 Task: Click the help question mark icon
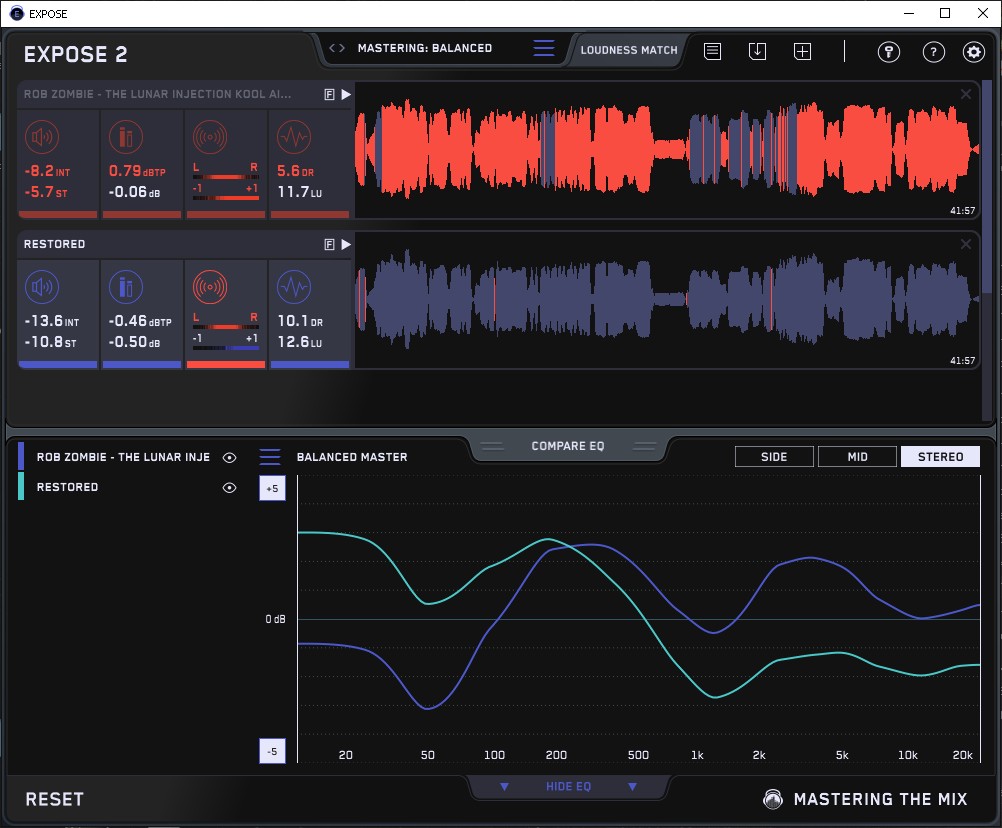(933, 52)
